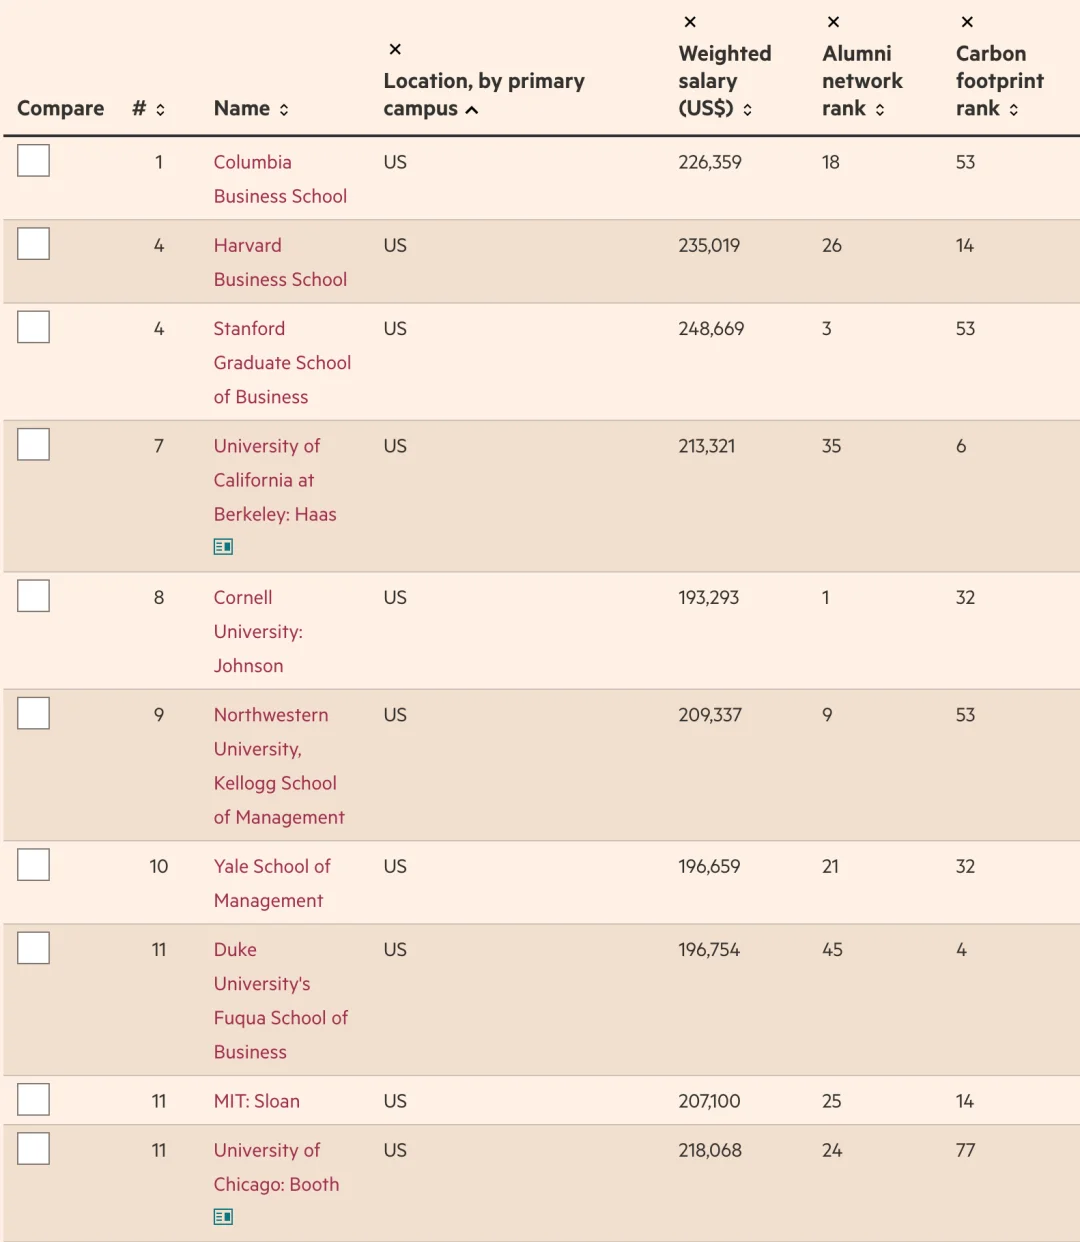This screenshot has height=1242, width=1080.
Task: Tick compare checkbox for Columbia Business School
Action: 34,160
